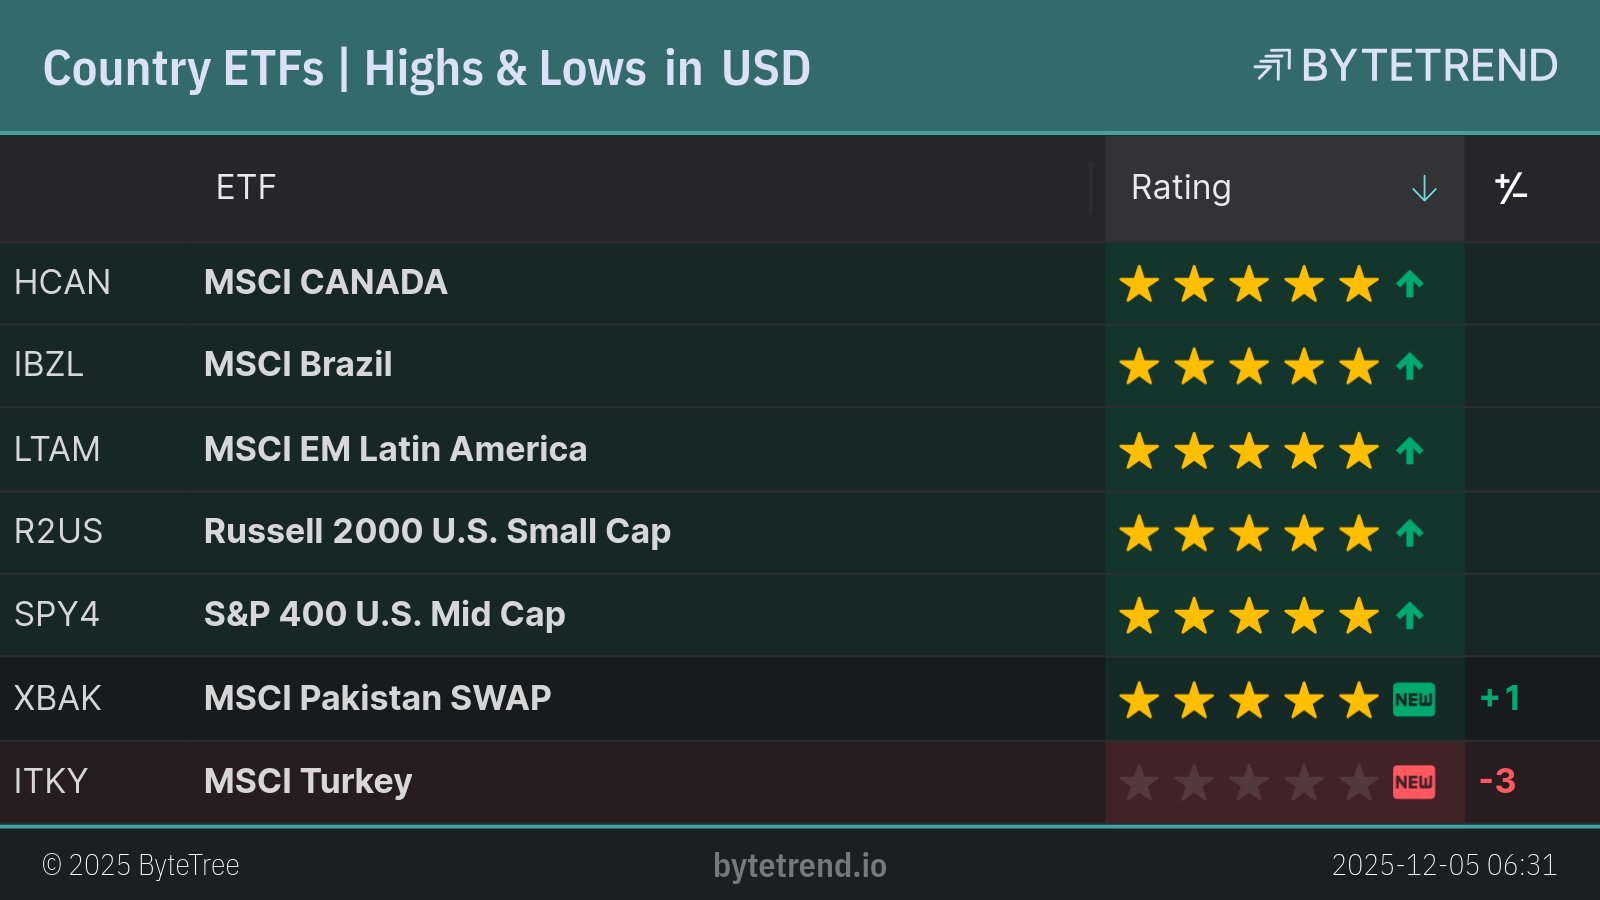Click the red NEW badge for MSCI Turkey
The width and height of the screenshot is (1600, 900).
1414,782
